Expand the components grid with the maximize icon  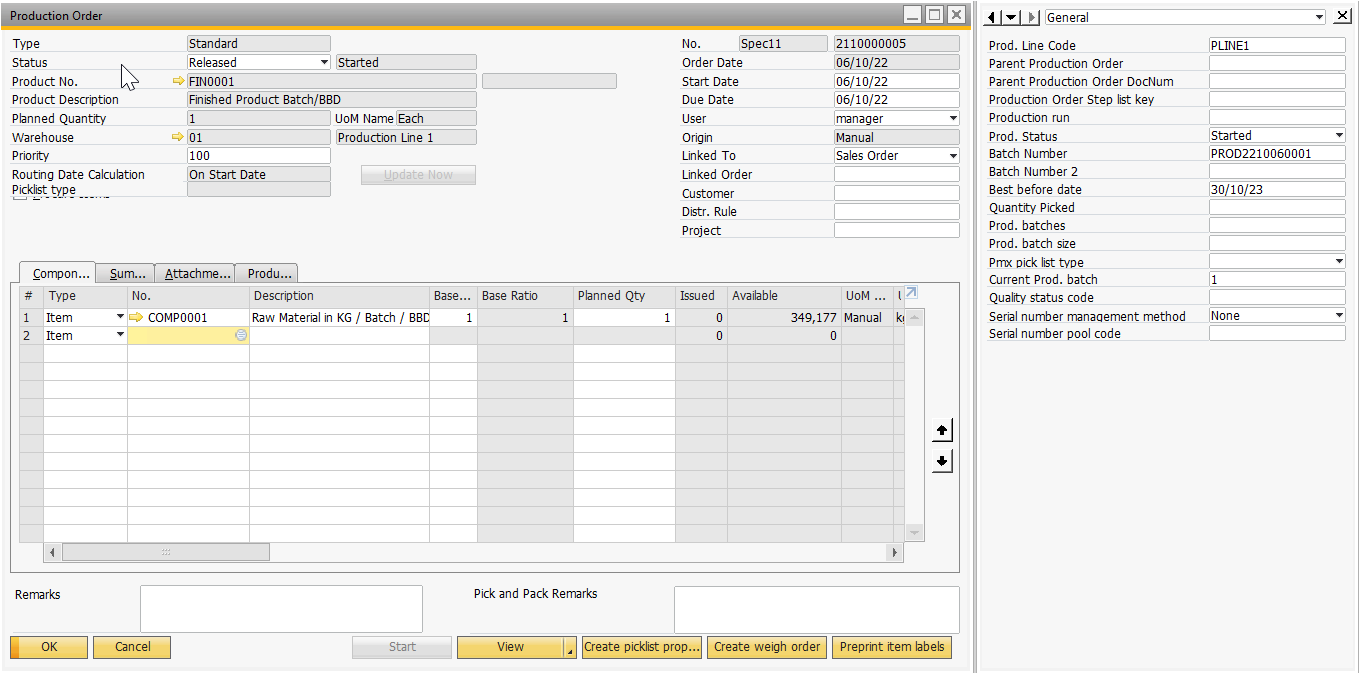pyautogui.click(x=911, y=294)
